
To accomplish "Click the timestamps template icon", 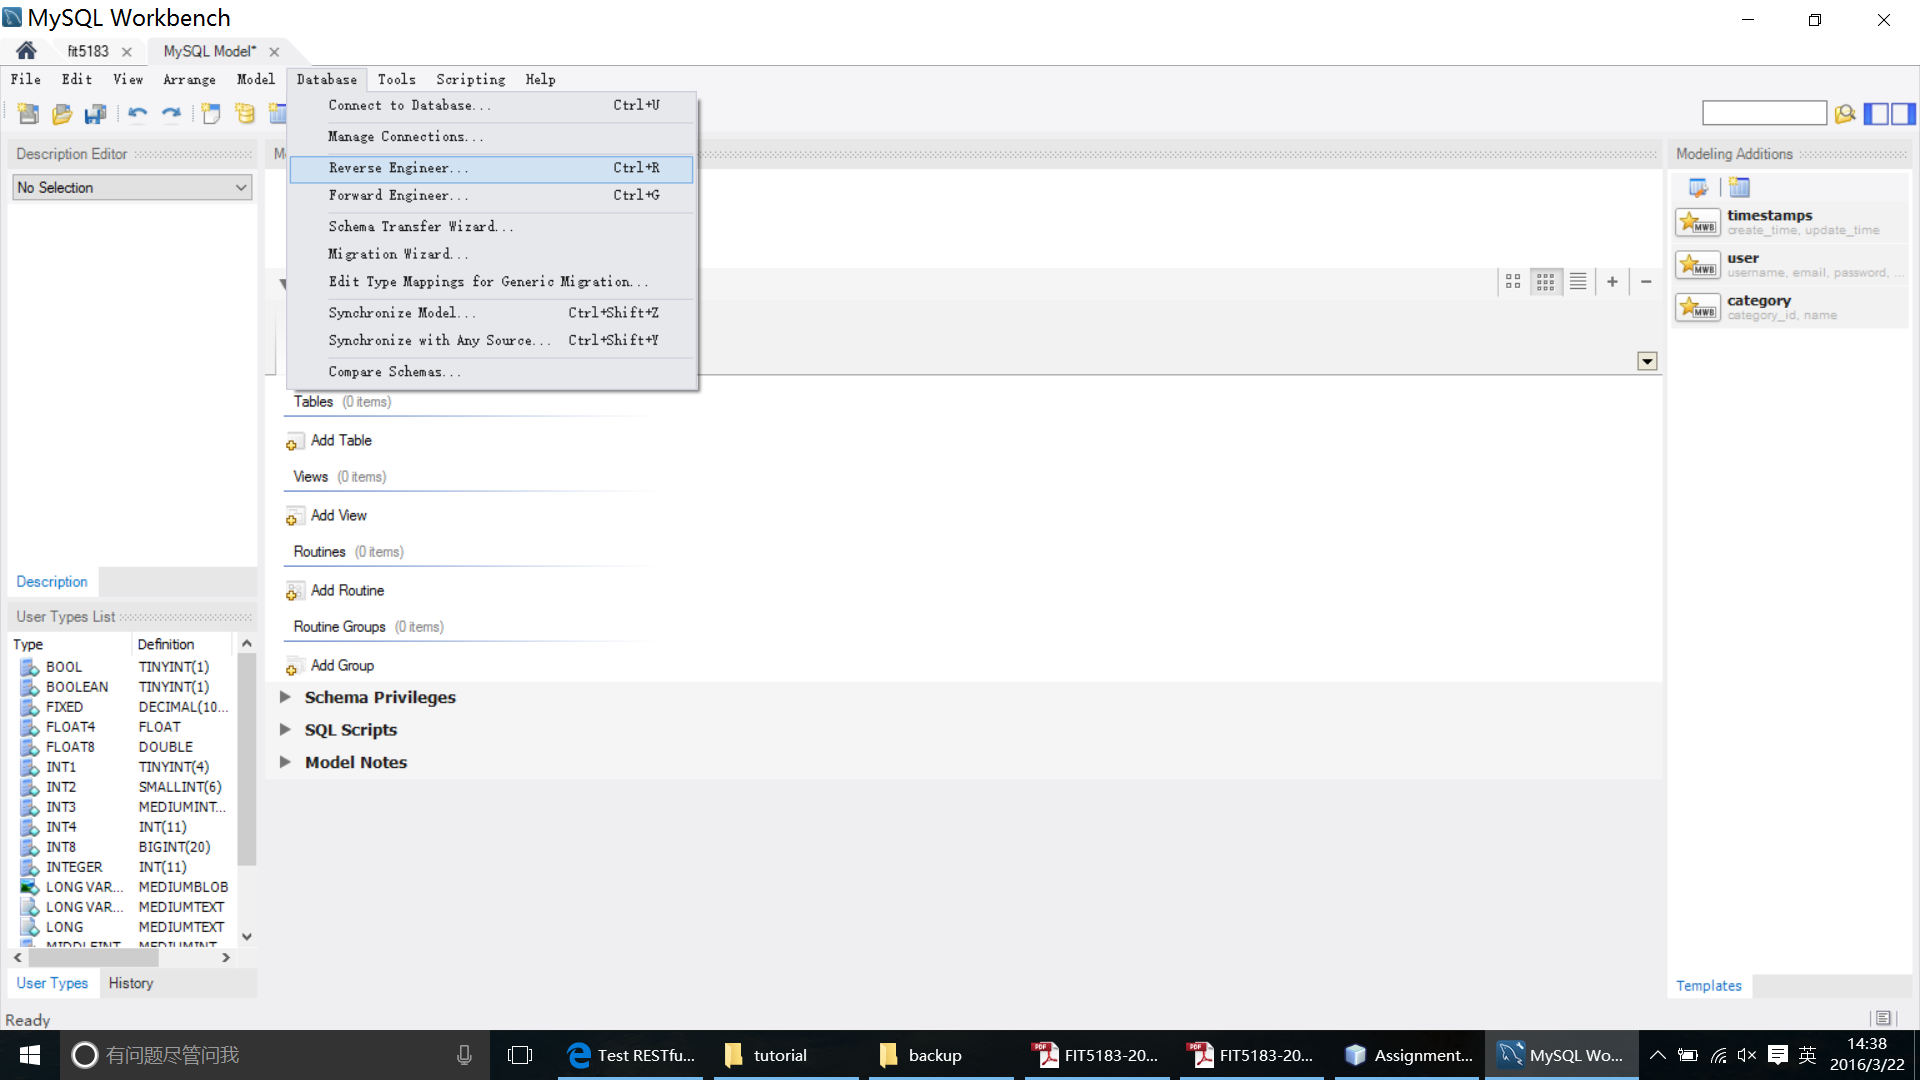I will [1698, 222].
